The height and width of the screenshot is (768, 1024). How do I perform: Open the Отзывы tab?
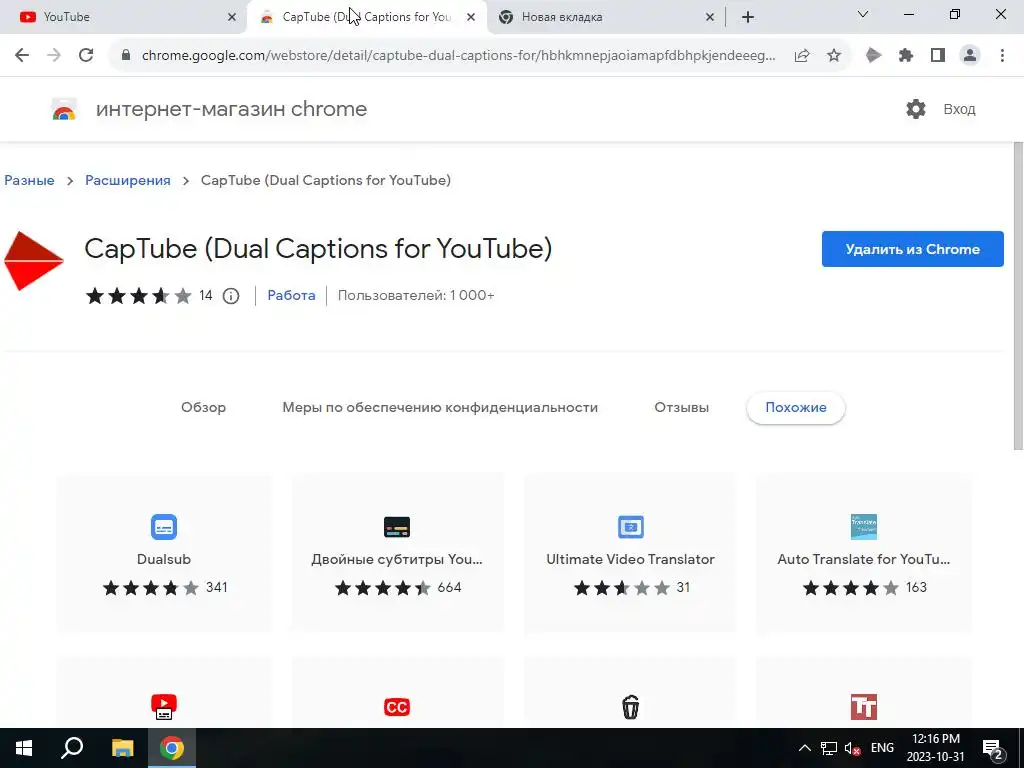click(681, 408)
